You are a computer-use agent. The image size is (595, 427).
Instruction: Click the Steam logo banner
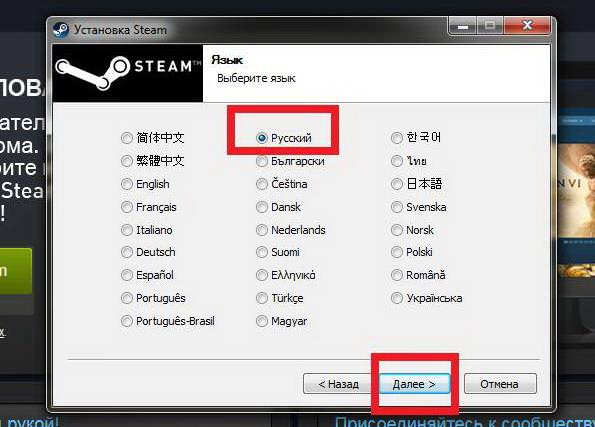[x=128, y=73]
